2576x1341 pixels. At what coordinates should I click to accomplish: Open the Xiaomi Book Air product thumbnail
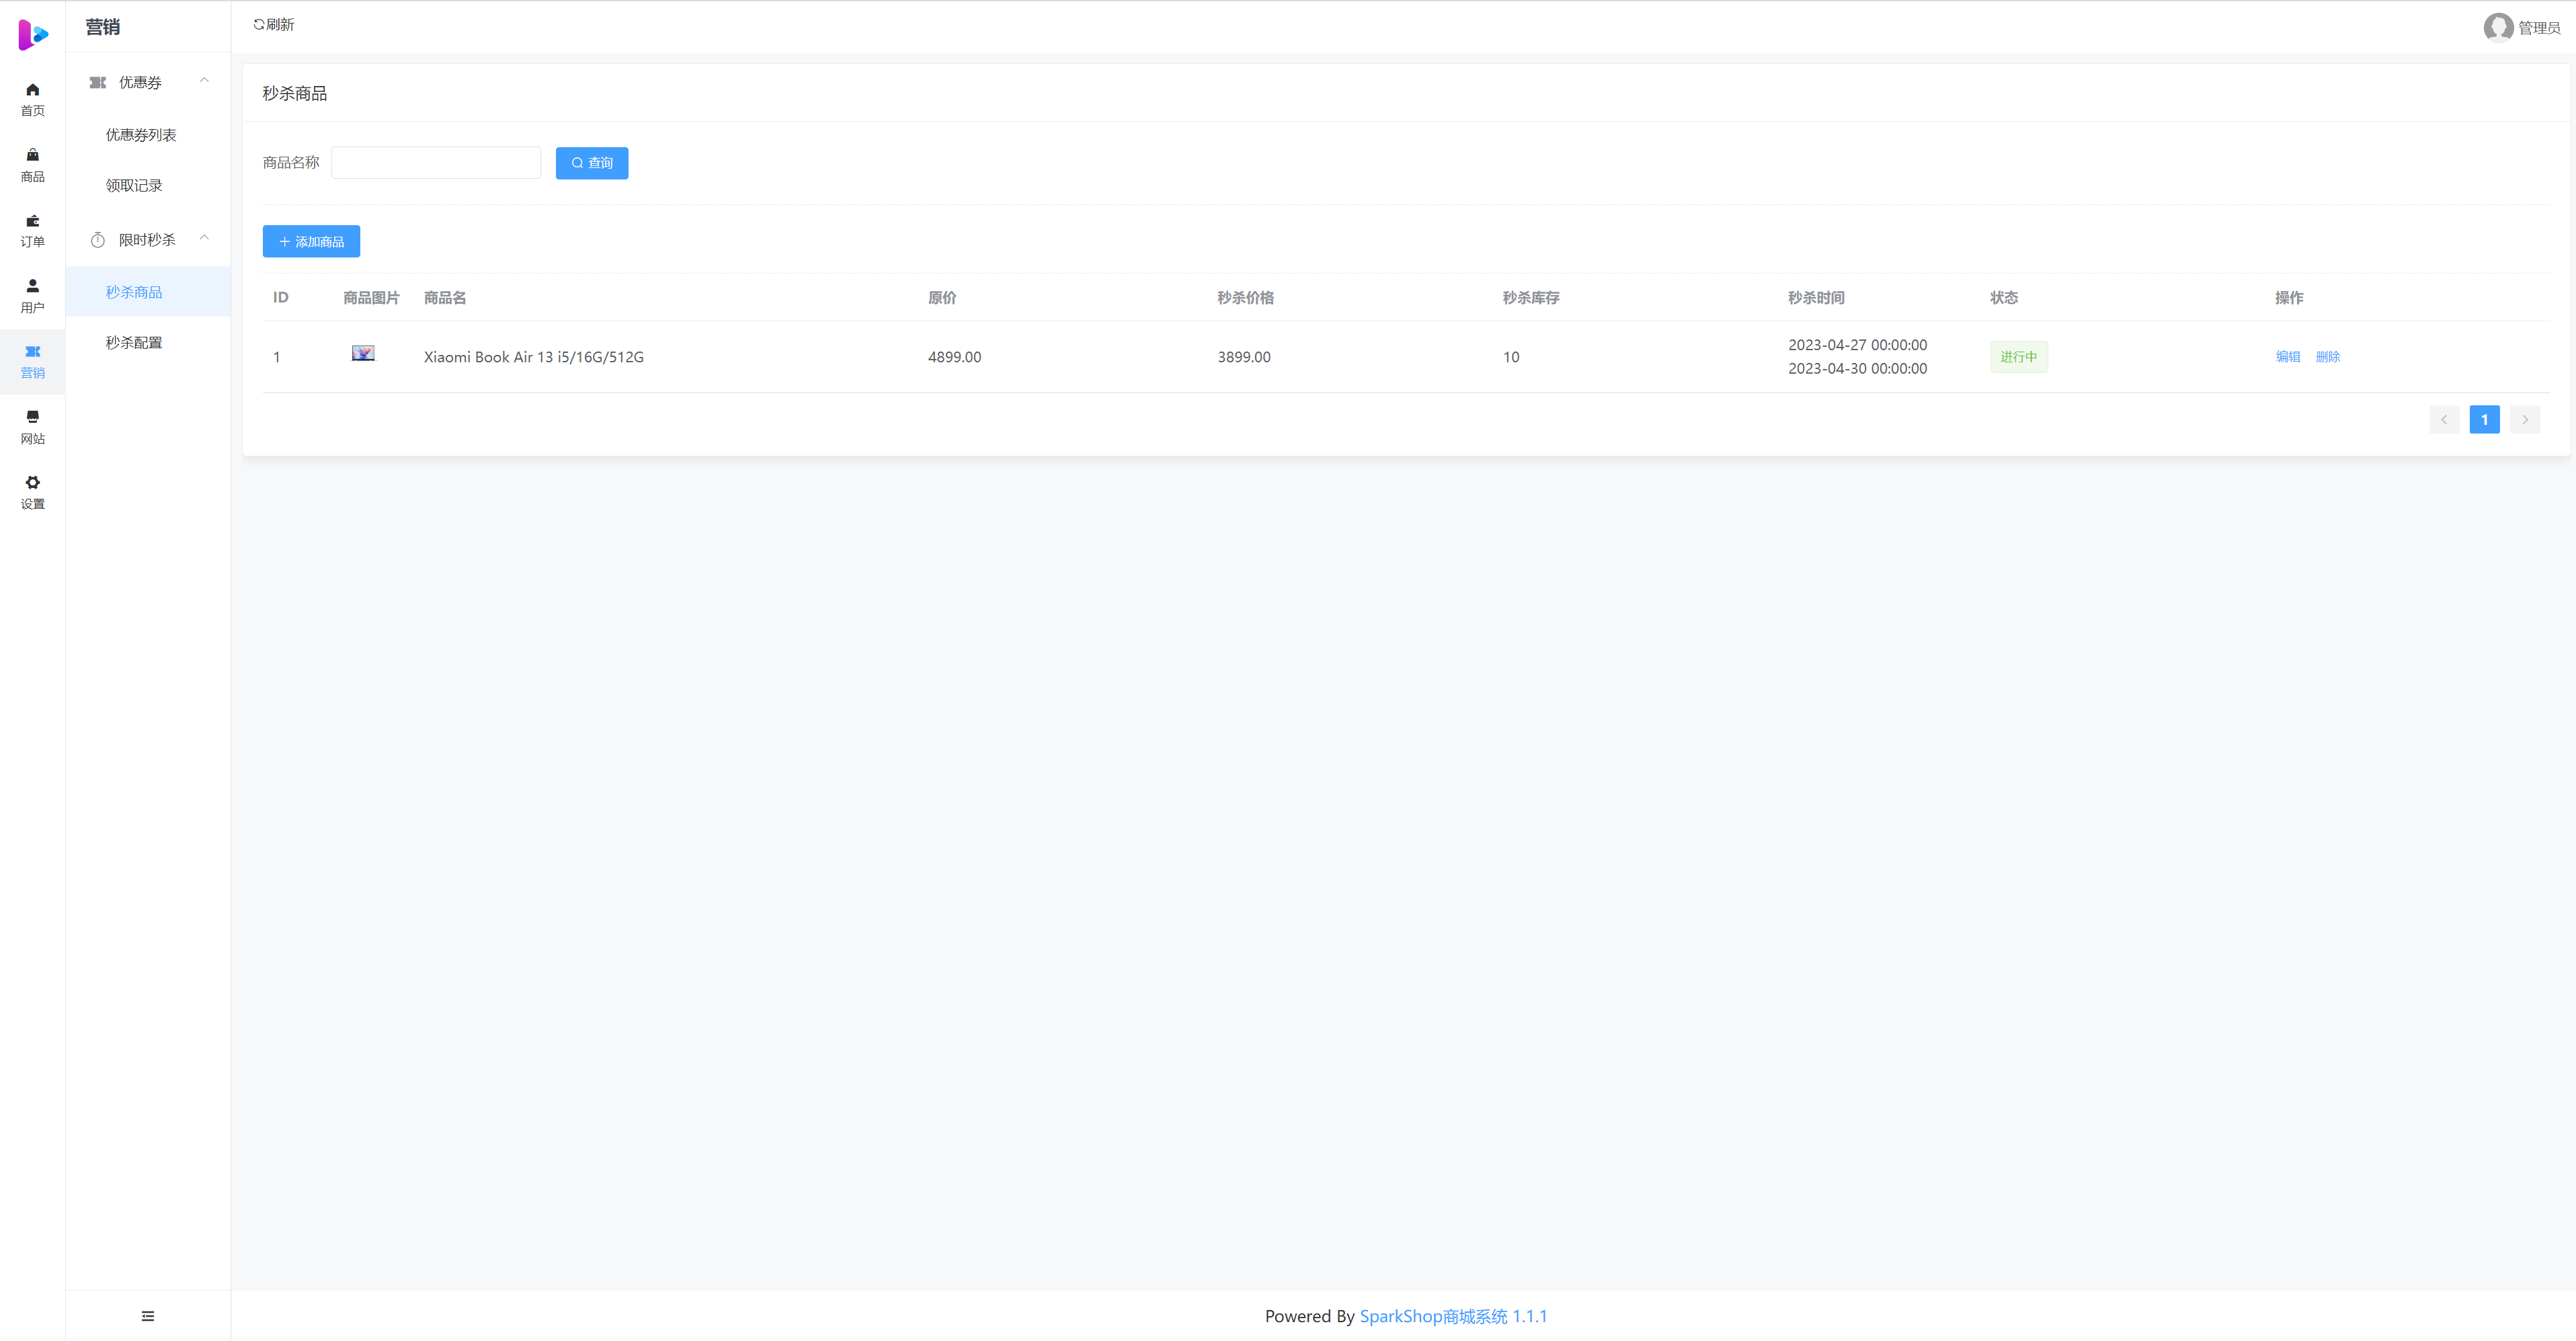point(363,354)
